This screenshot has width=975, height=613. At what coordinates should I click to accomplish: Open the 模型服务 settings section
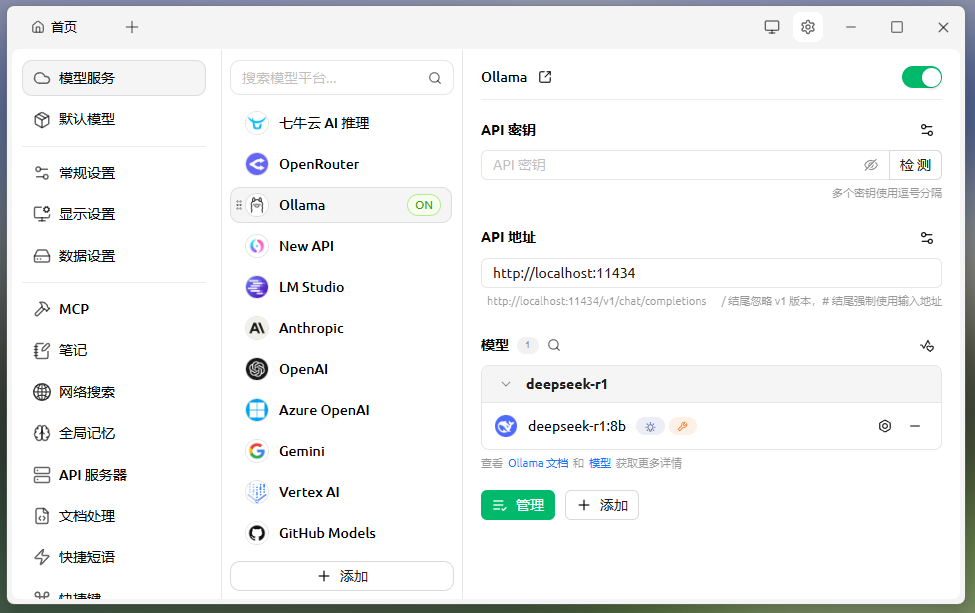pyautogui.click(x=114, y=78)
